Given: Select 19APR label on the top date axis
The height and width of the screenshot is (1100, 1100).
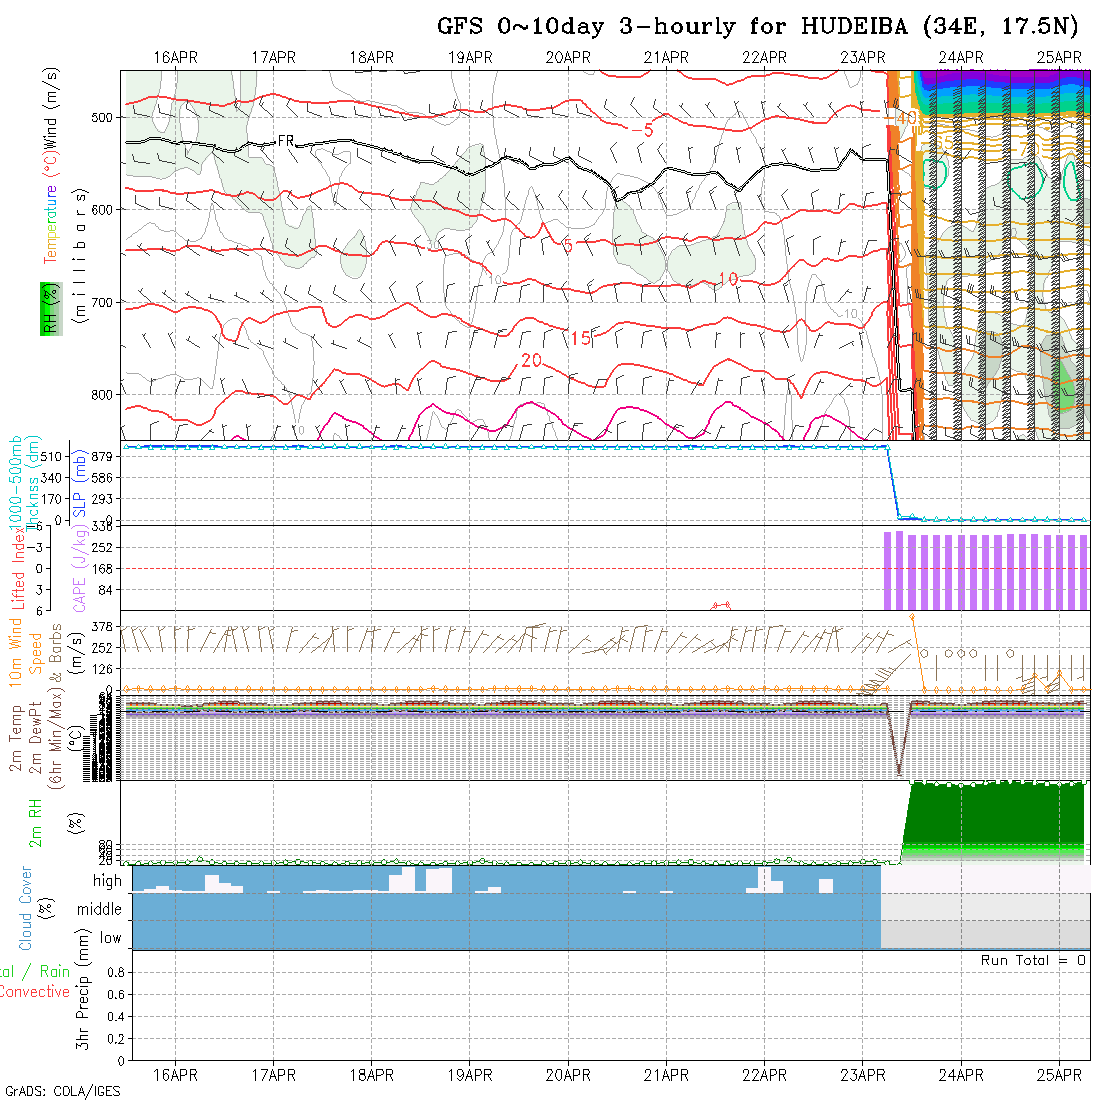Looking at the screenshot, I should coord(470,58).
